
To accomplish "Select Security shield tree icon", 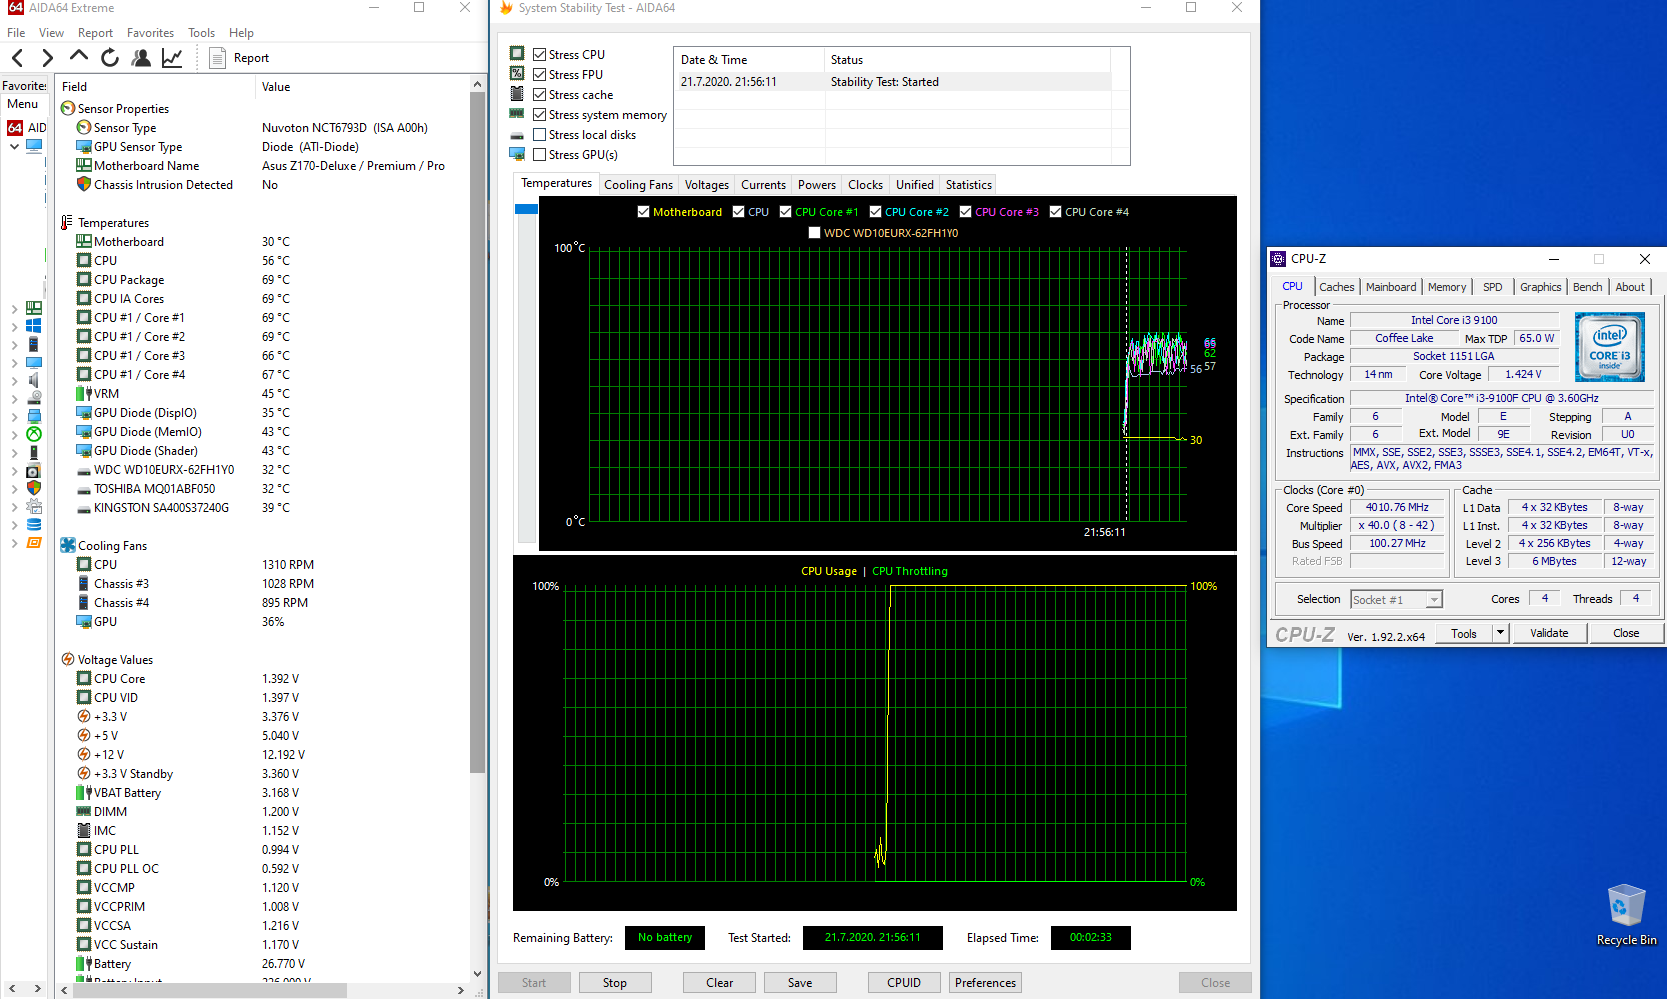I will (34, 488).
